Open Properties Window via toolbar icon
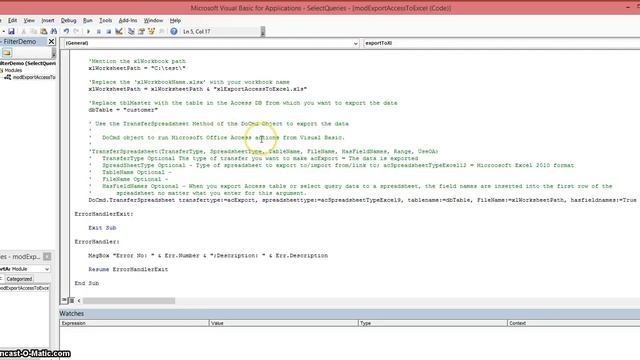 coord(141,31)
